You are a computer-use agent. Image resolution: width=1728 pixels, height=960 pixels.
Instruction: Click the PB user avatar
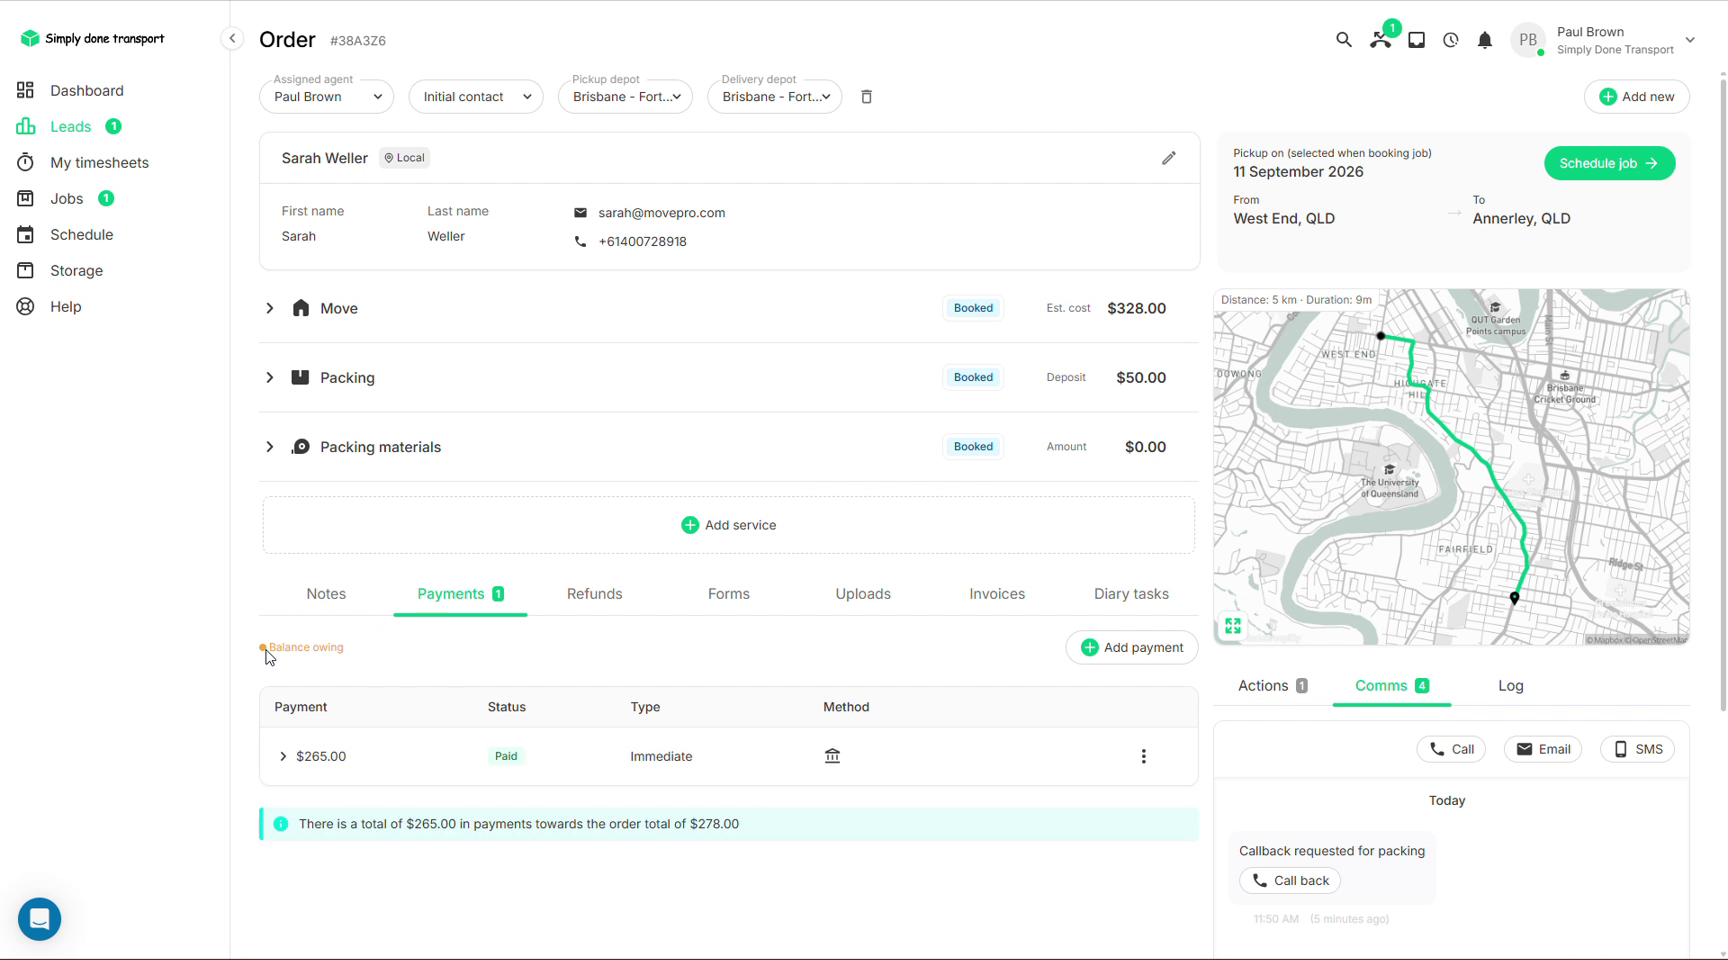point(1527,40)
